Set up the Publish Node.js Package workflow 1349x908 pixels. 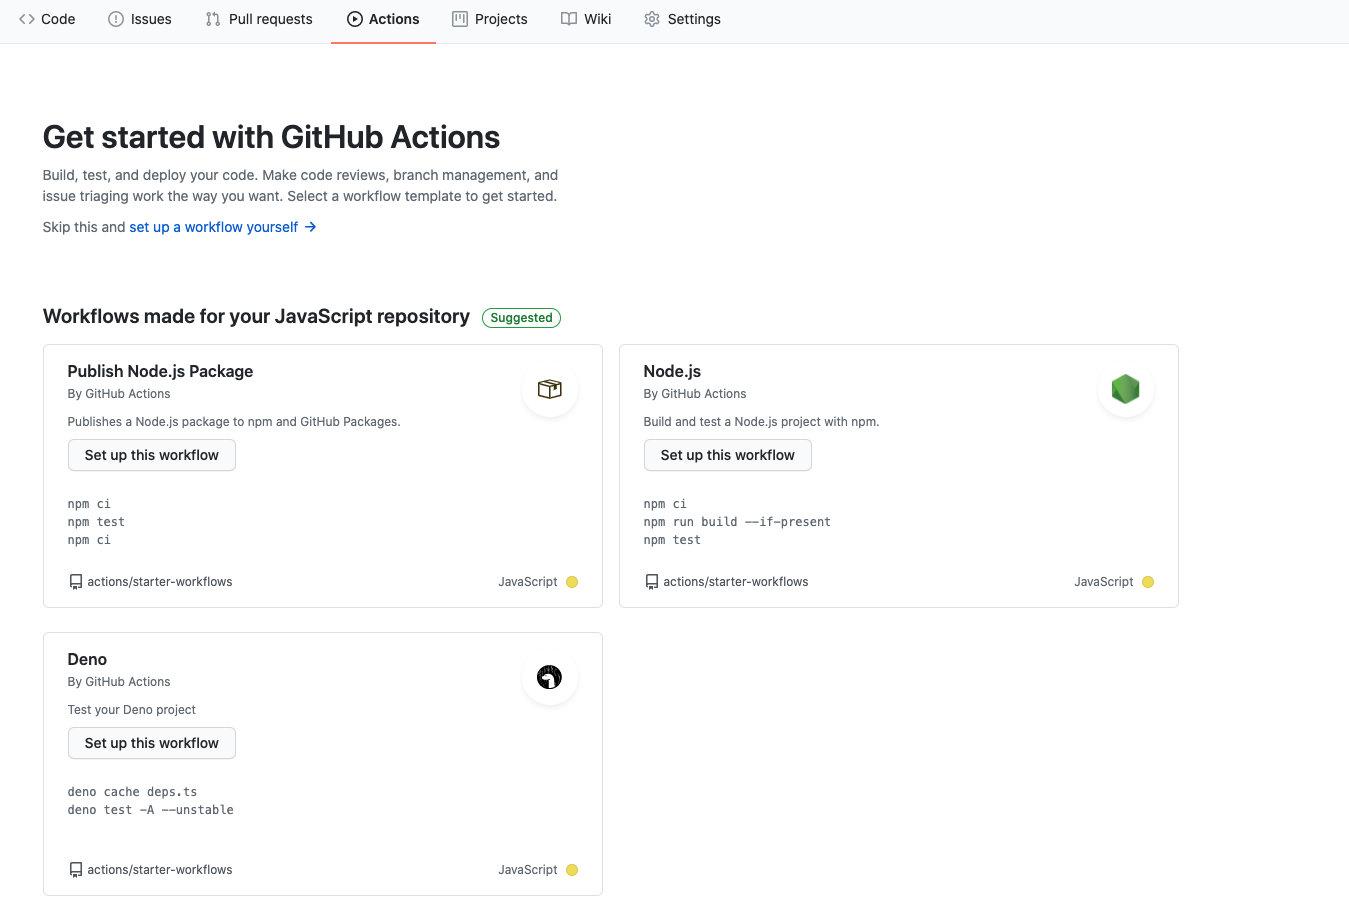152,455
